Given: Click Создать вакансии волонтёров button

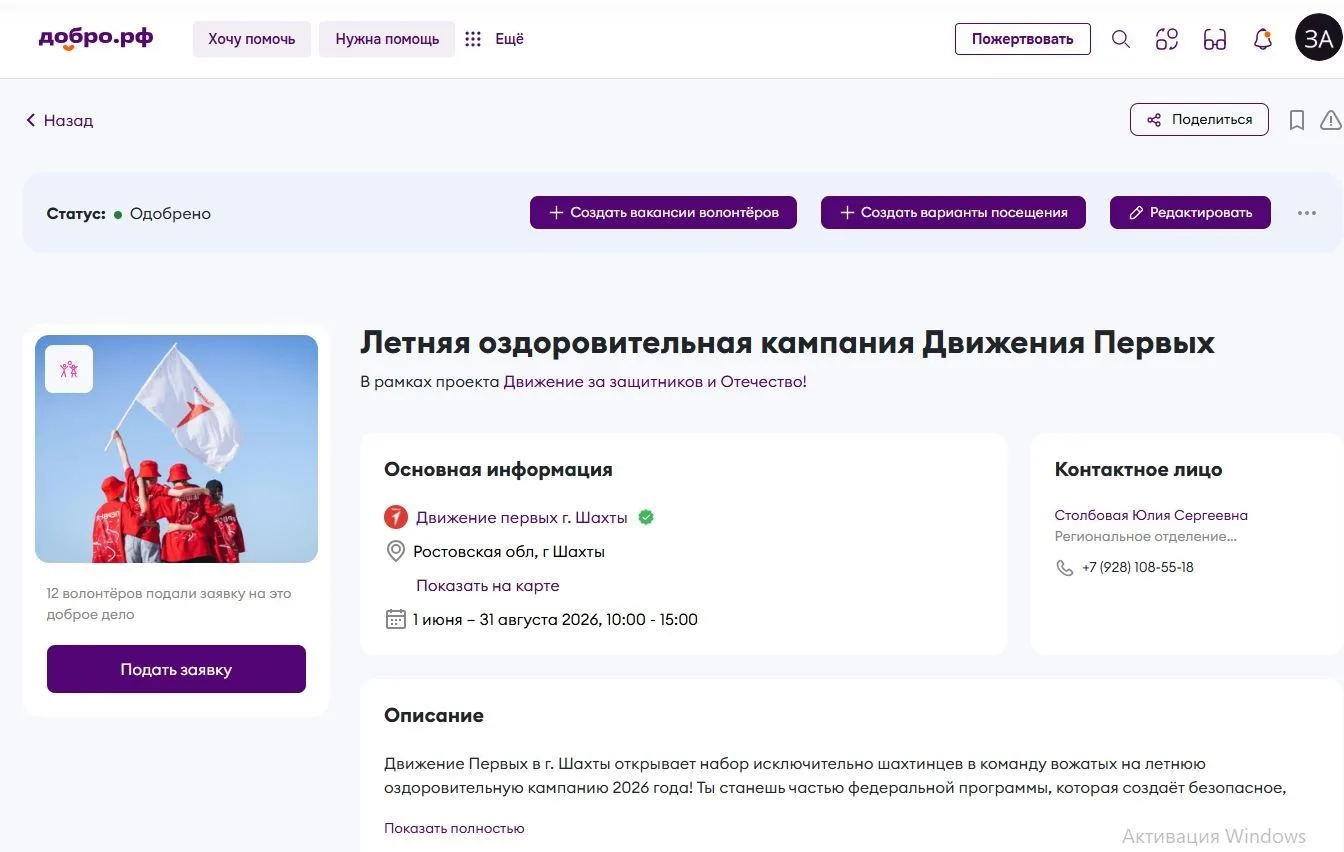Looking at the screenshot, I should point(663,212).
